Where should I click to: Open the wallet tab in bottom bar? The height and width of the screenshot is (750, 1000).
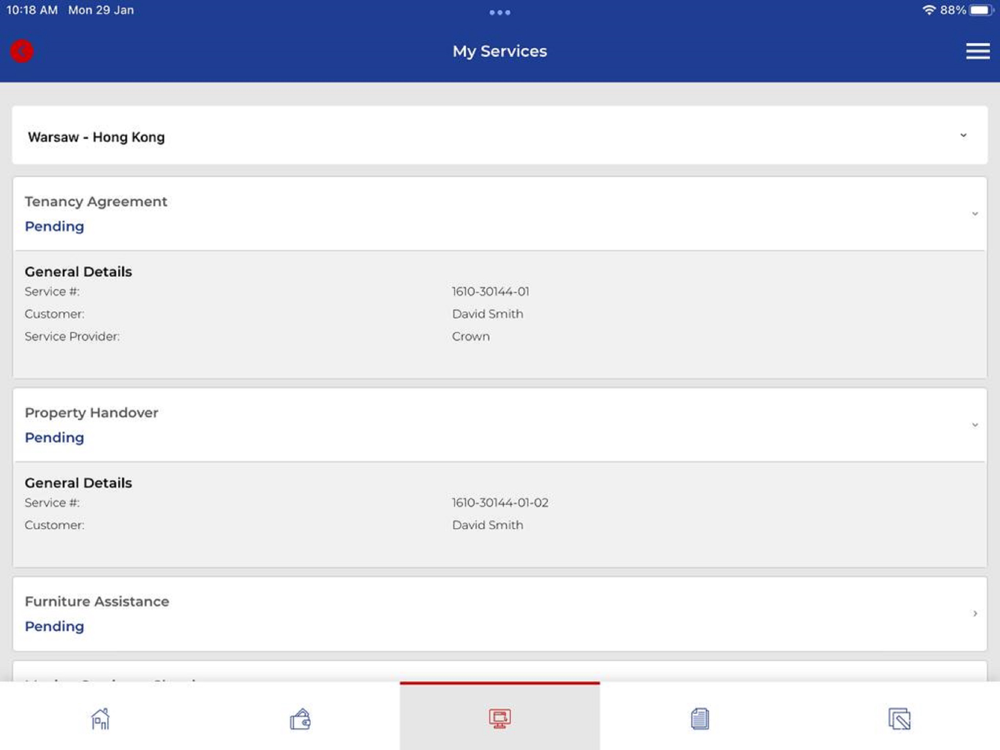coord(300,719)
